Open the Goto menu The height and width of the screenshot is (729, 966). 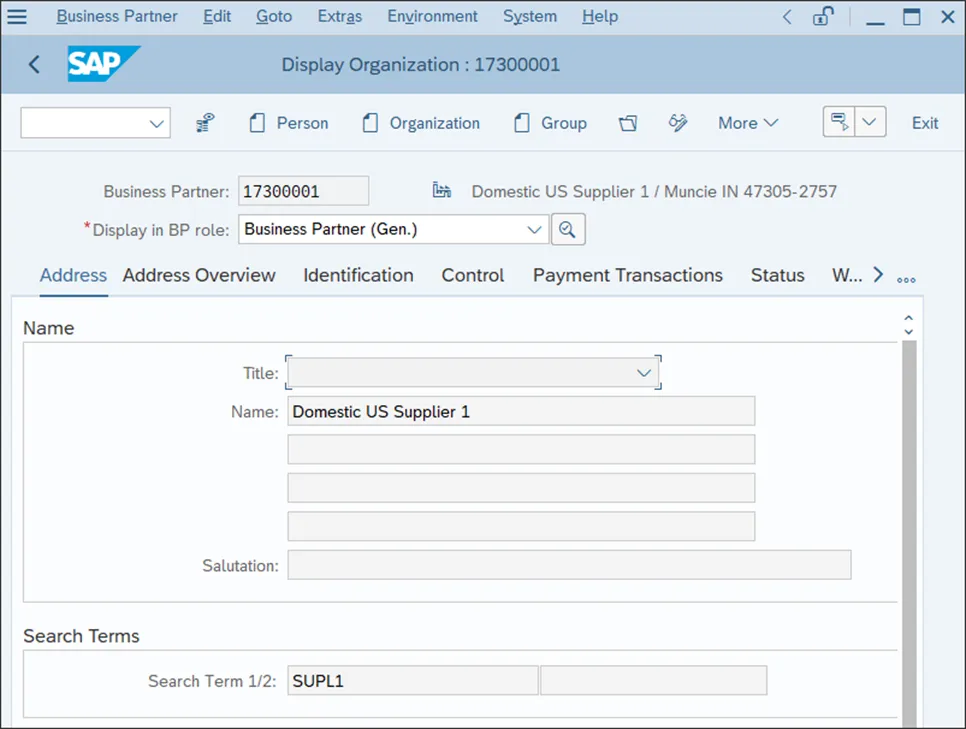(274, 16)
